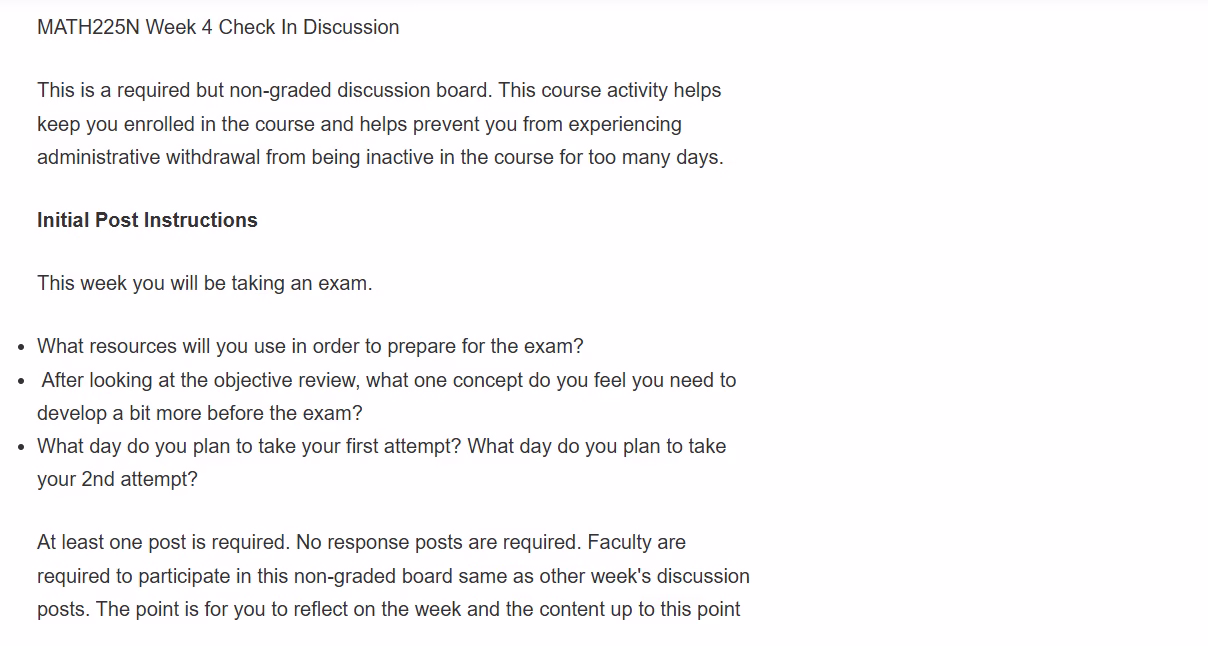The image size is (1208, 646).
Task: Click the sentence This week you will be taking an exam
Action: (205, 283)
